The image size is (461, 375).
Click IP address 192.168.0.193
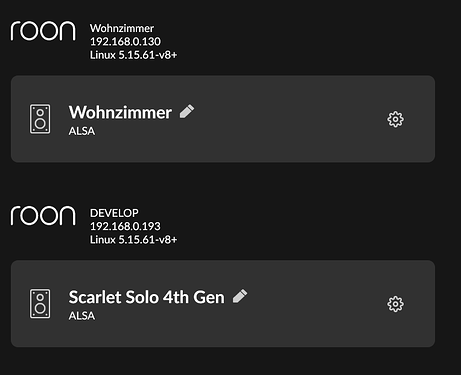point(125,226)
